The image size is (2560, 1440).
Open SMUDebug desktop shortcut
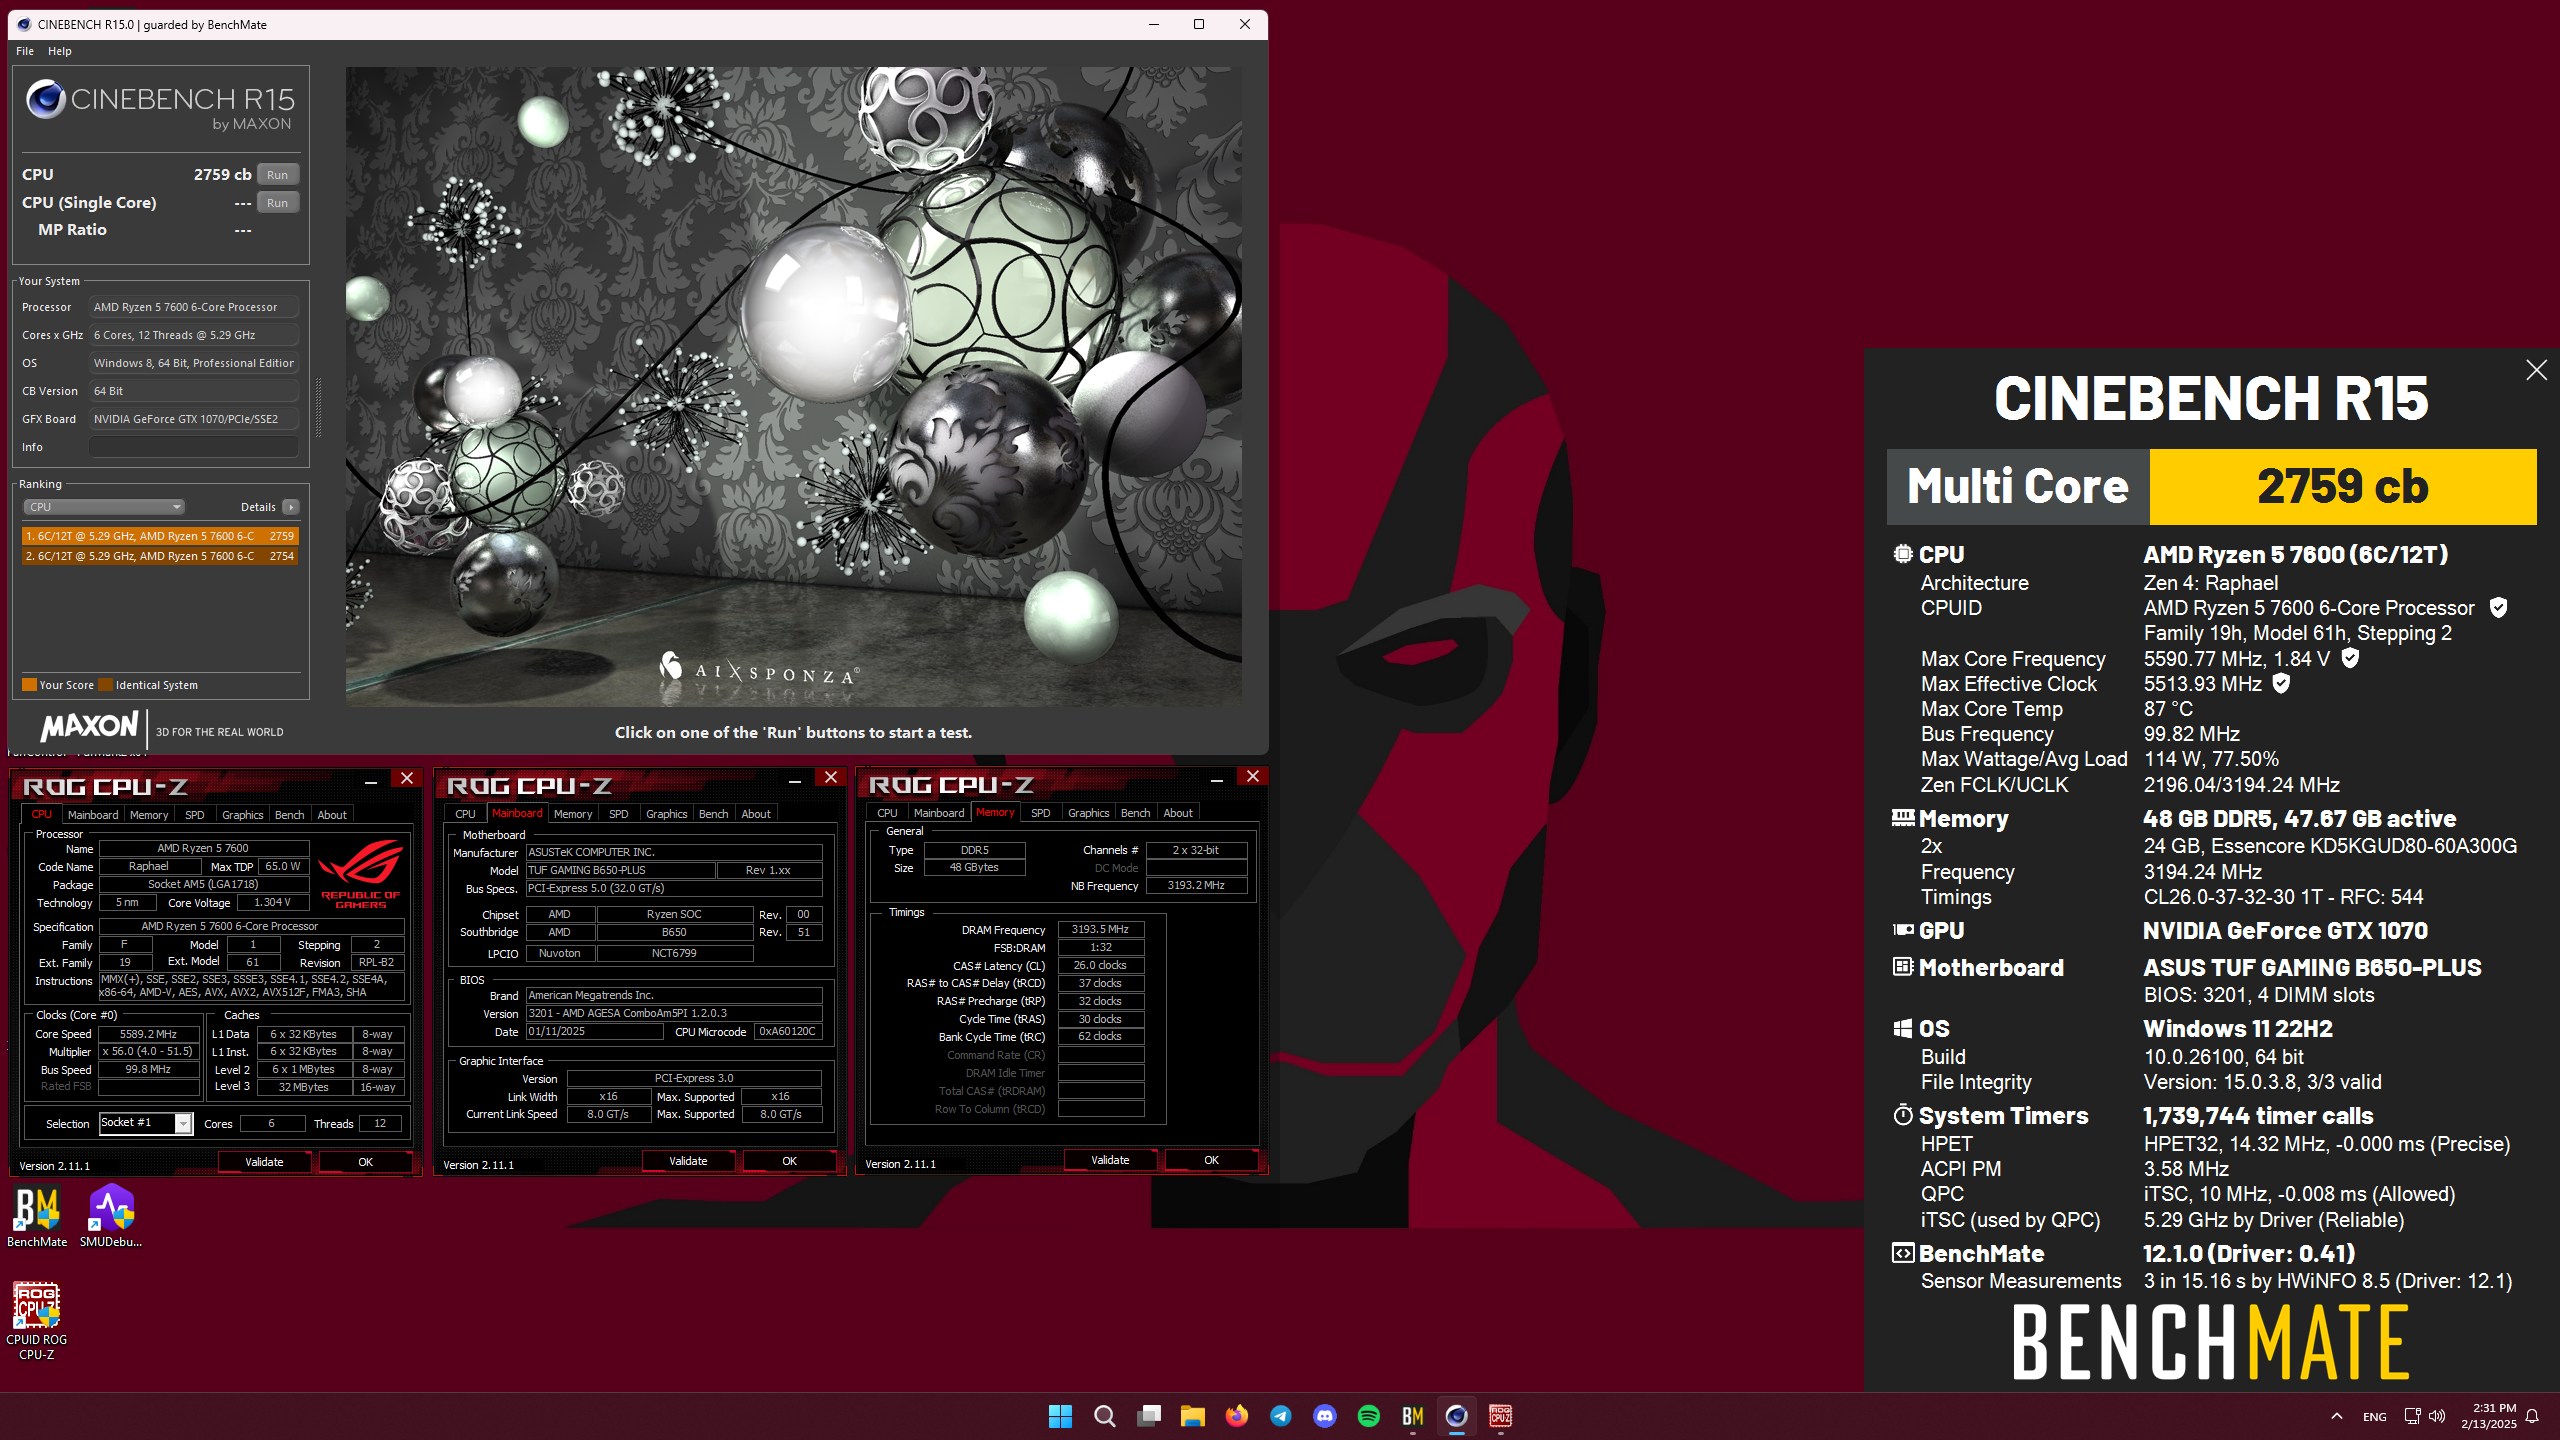pos(111,1216)
